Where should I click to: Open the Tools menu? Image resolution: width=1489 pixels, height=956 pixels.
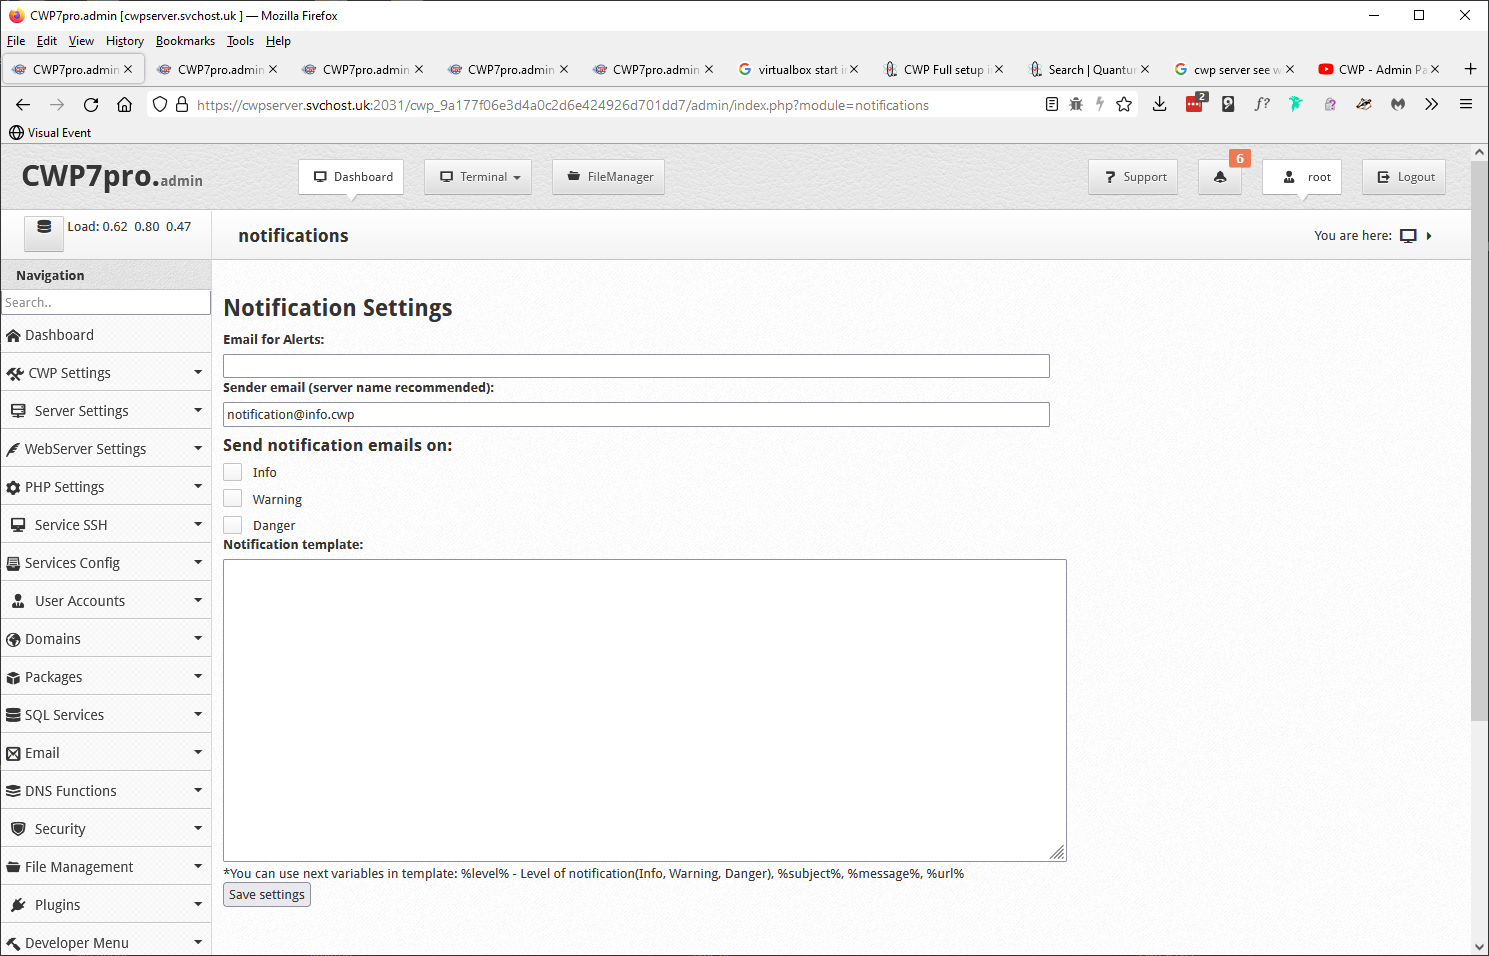[240, 41]
